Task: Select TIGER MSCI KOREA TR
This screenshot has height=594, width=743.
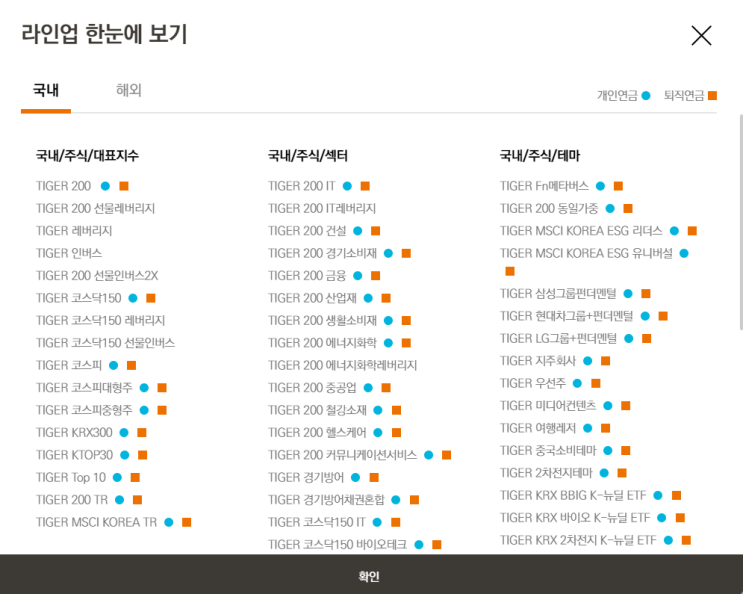Action: tap(96, 522)
